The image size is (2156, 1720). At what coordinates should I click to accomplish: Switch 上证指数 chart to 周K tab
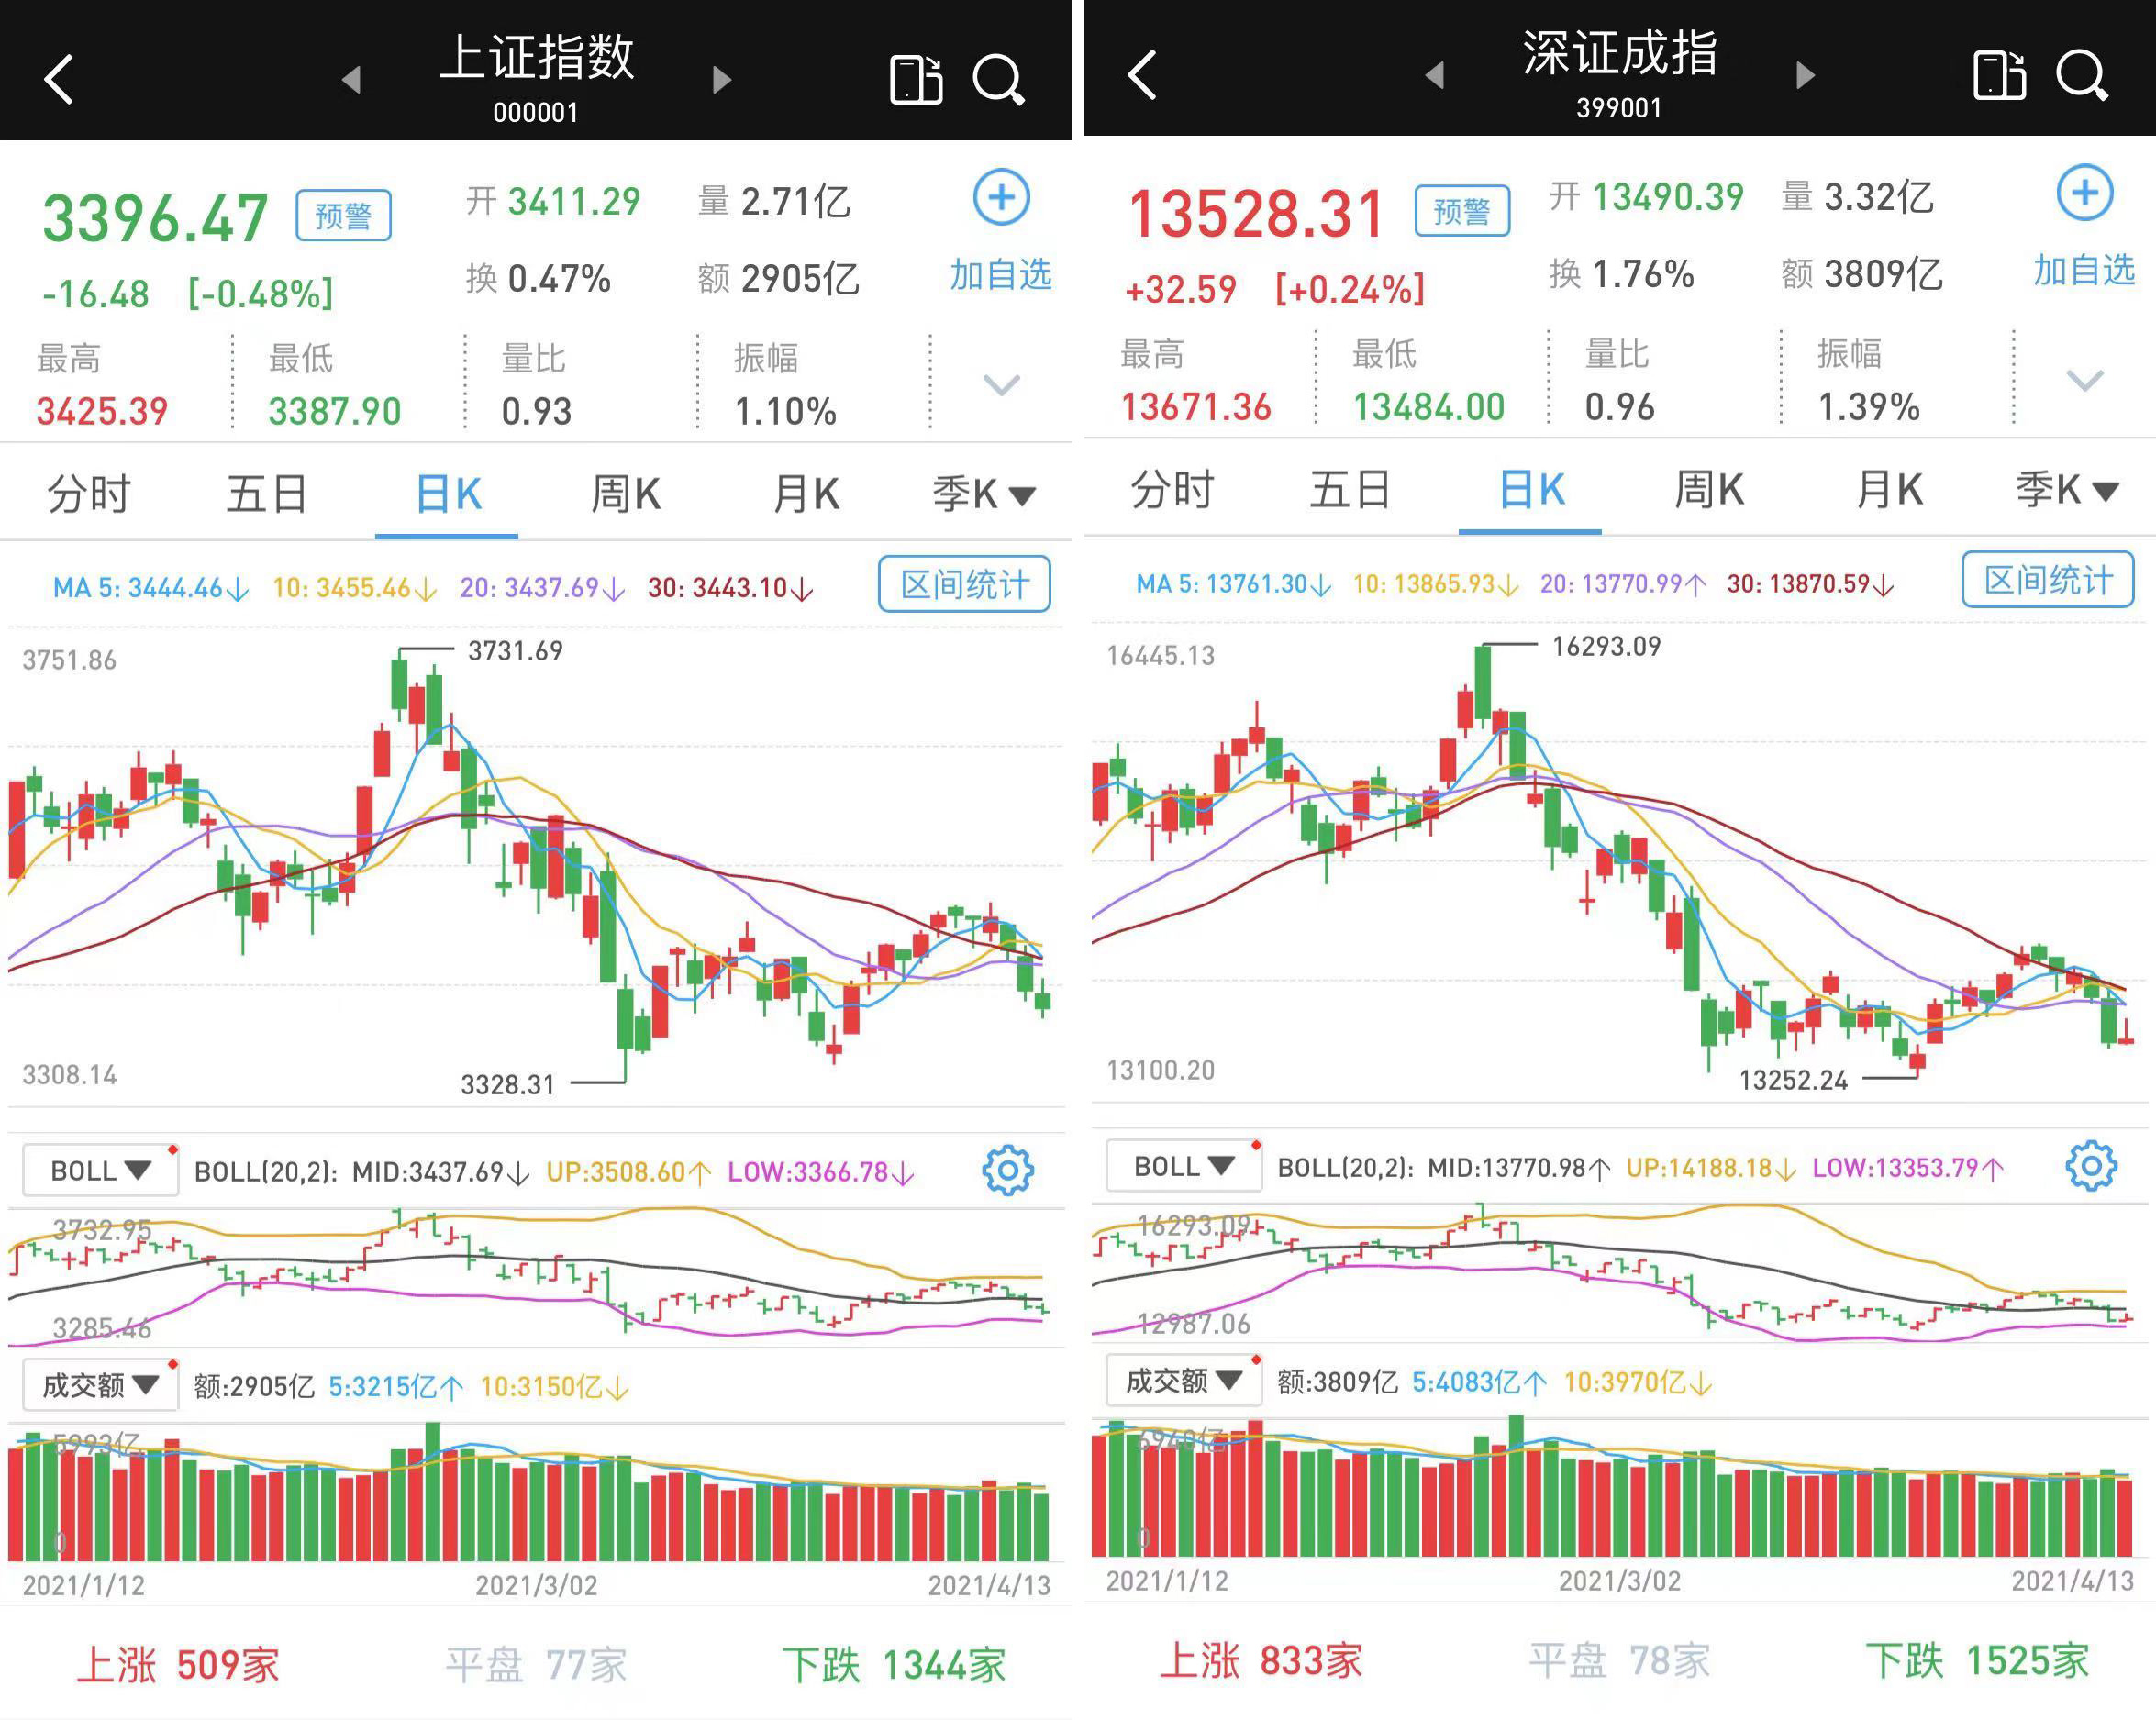click(625, 494)
